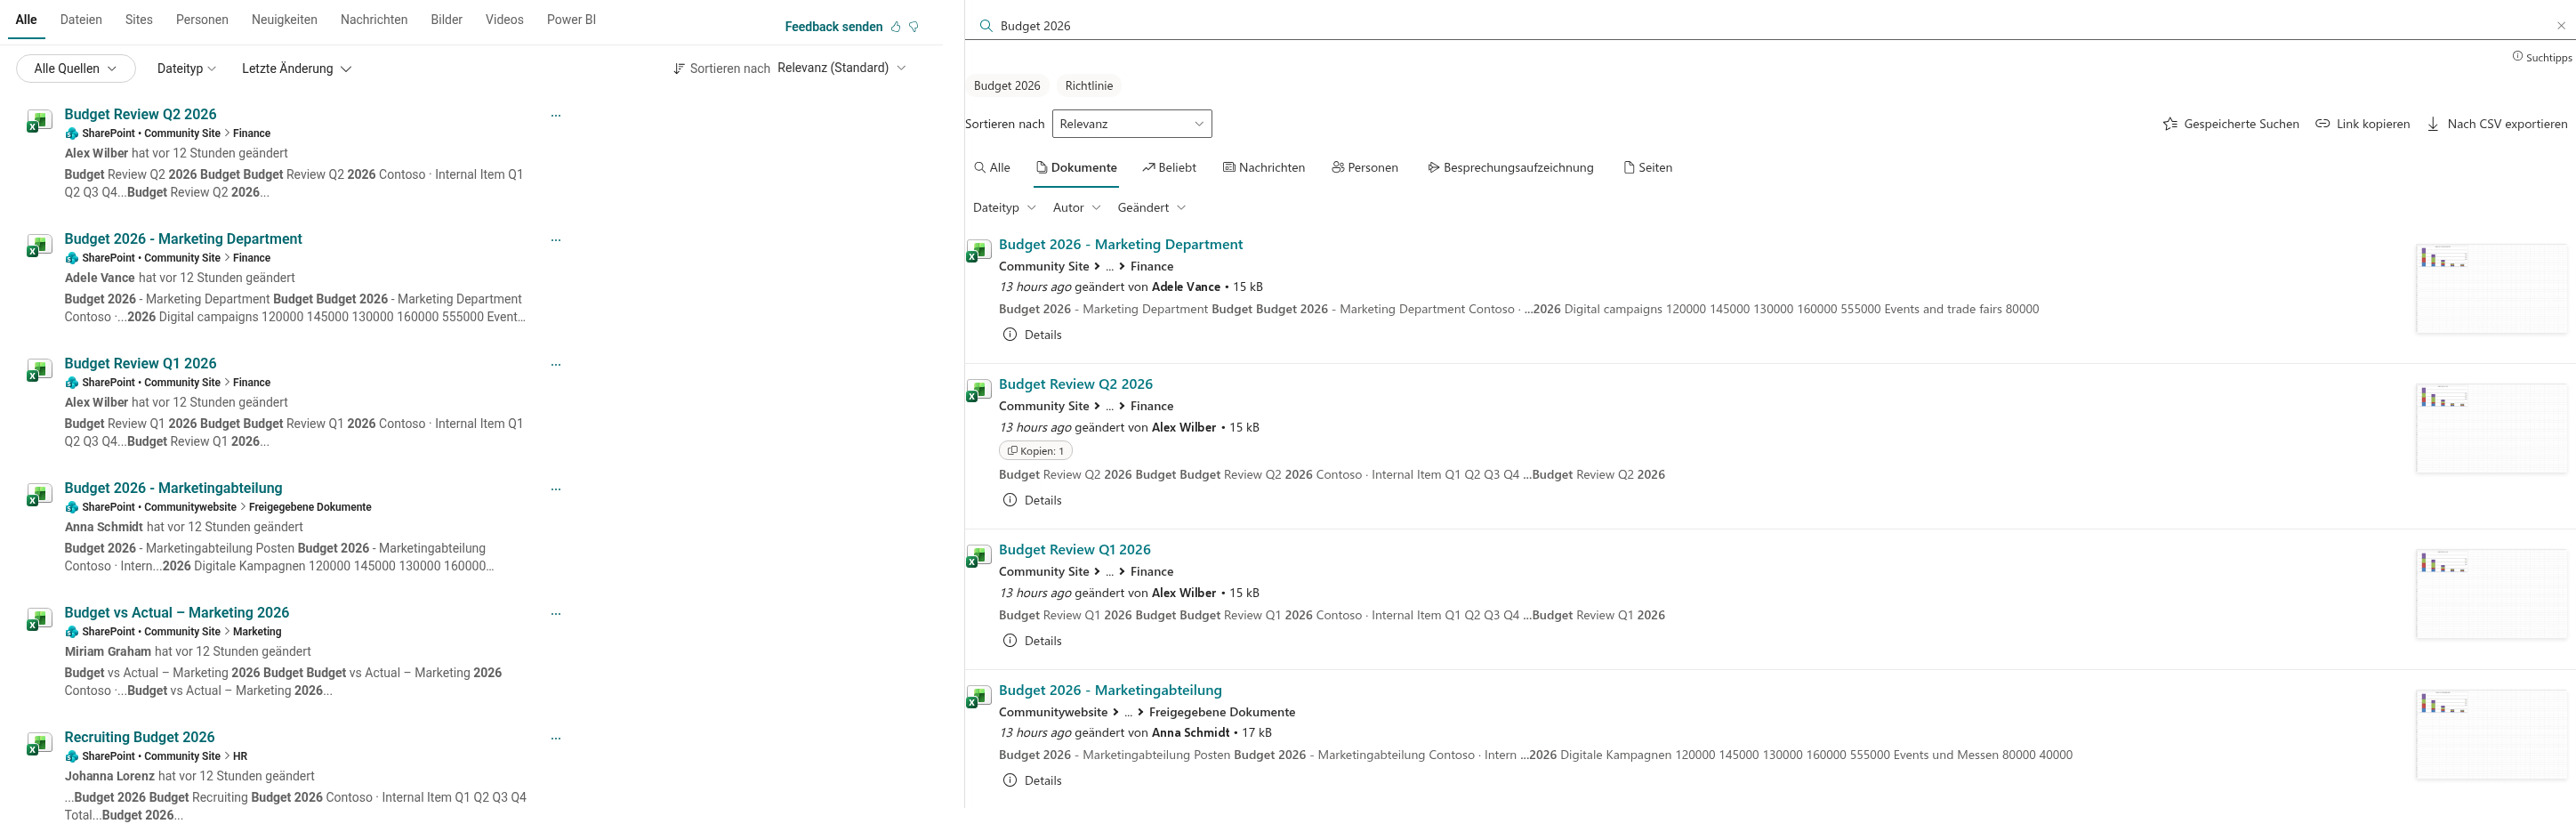Click Excel icon of Recruiting Budget 2026
The width and height of the screenshot is (2576, 824).
click(x=38, y=745)
